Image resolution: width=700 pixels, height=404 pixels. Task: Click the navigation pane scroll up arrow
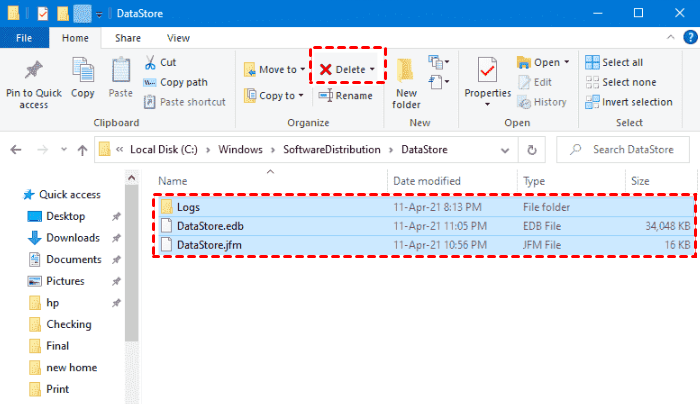tap(131, 178)
